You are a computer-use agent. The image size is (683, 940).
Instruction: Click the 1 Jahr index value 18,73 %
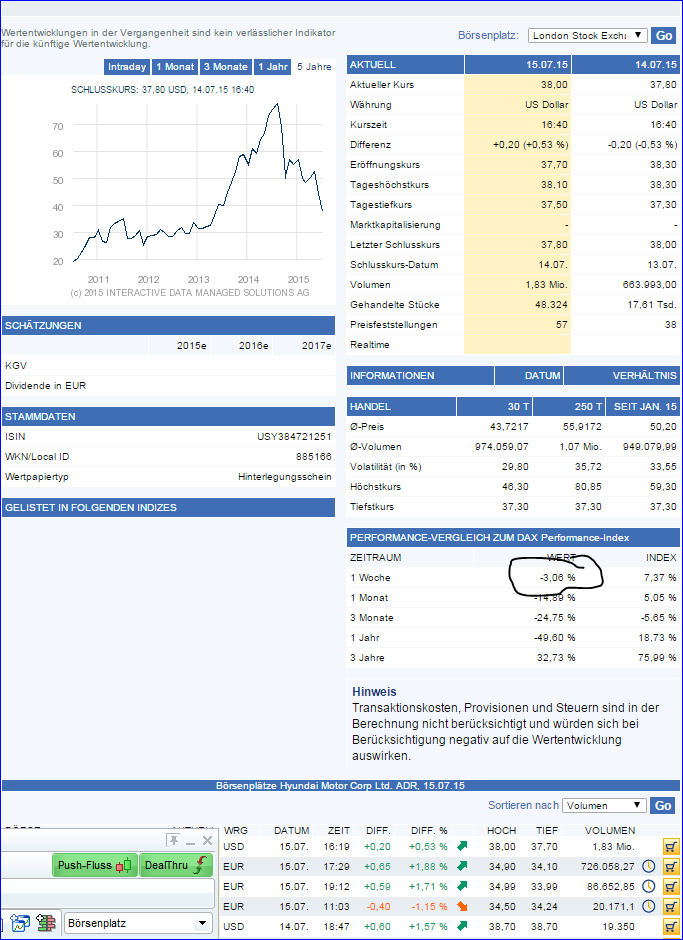pos(657,638)
